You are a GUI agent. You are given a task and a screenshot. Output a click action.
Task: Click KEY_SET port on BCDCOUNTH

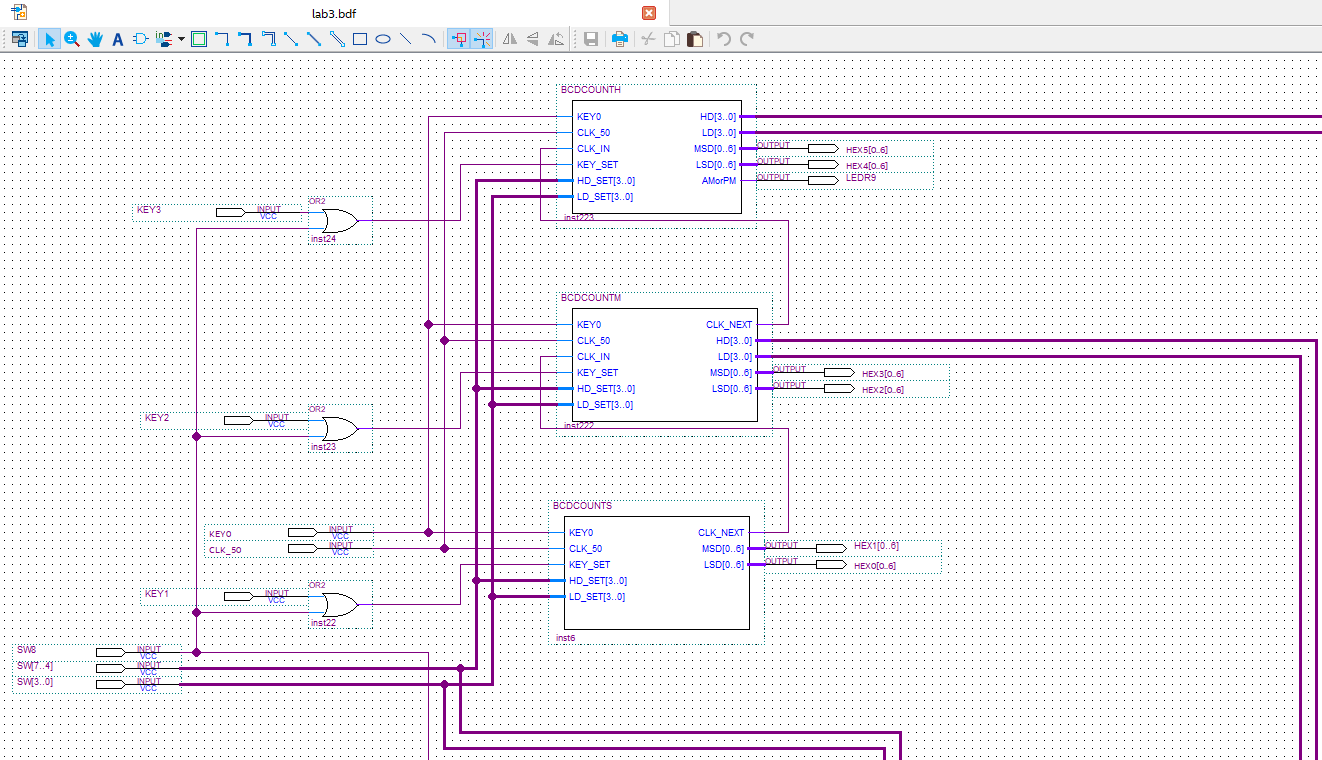click(597, 165)
